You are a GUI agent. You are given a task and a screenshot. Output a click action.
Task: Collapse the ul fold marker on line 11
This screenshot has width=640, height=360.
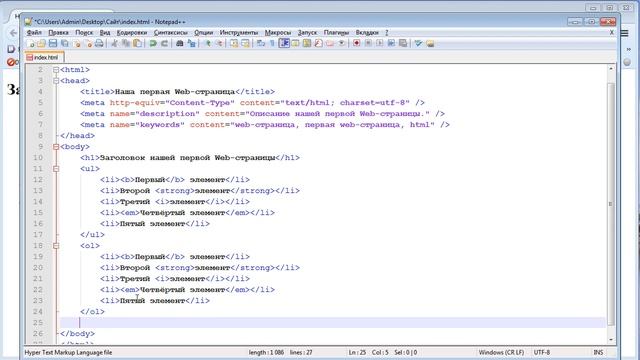[x=56, y=169]
